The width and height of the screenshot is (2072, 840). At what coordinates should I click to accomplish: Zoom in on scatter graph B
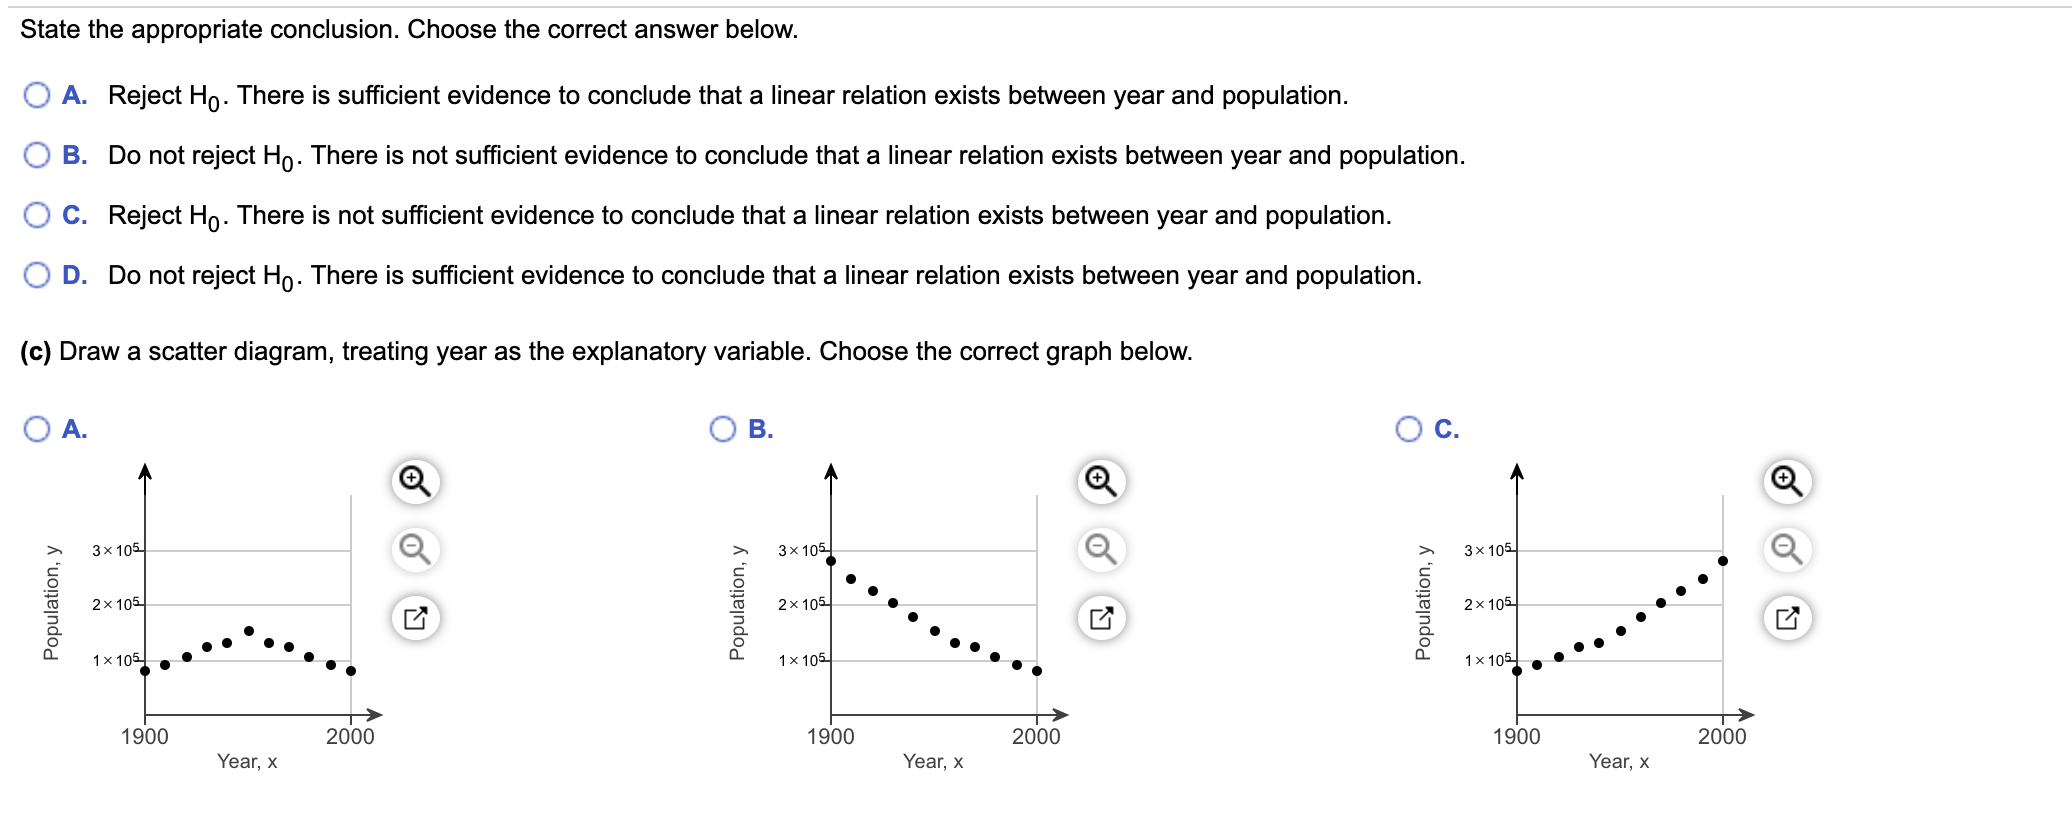pos(1100,478)
